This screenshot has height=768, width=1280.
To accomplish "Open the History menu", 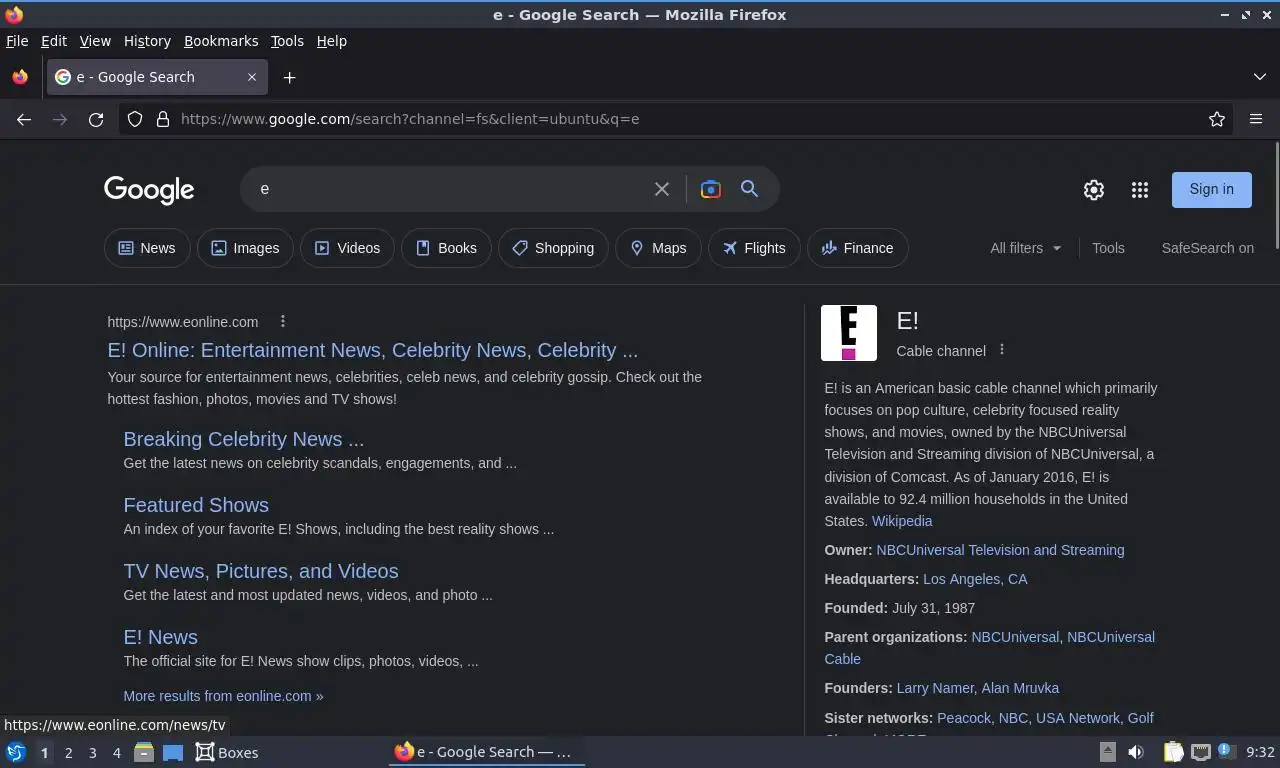I will (147, 41).
